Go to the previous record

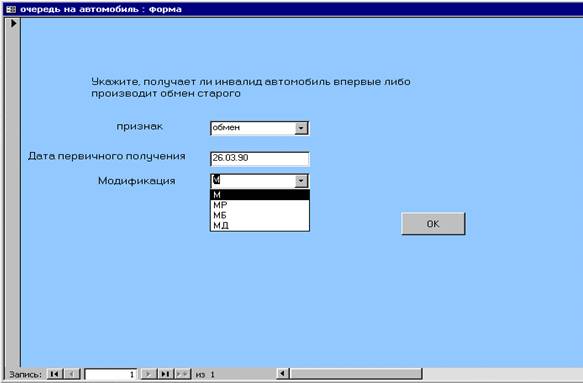pos(72,374)
